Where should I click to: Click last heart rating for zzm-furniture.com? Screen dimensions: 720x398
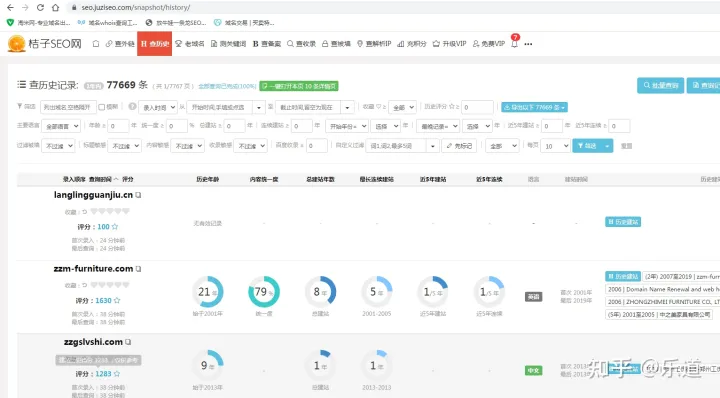tap(126, 285)
